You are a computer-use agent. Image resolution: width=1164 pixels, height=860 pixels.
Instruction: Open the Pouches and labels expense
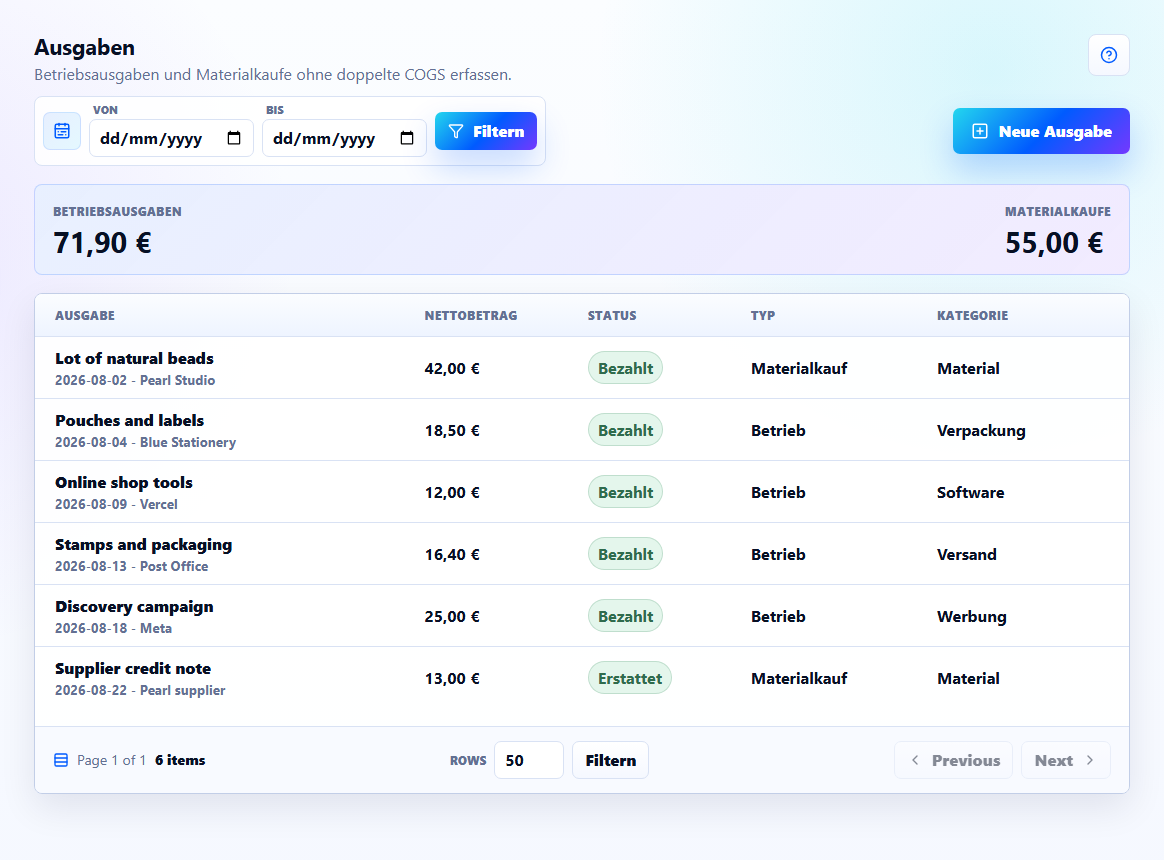pyautogui.click(x=129, y=420)
